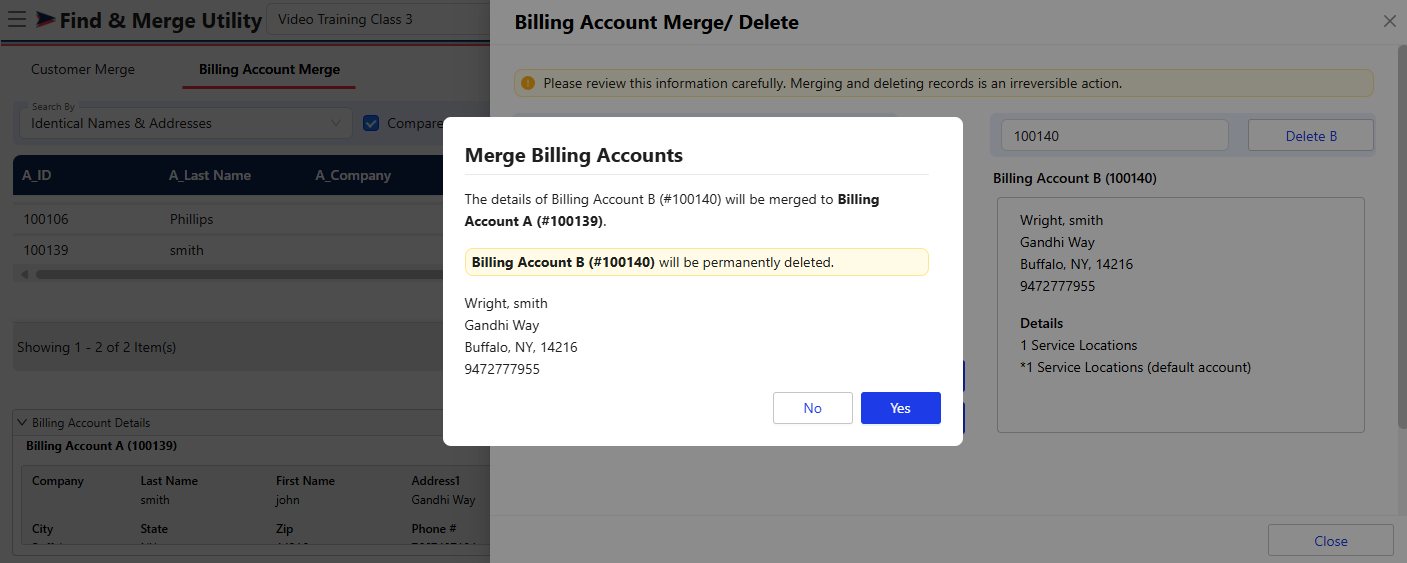Sort by the A_Last Name column header
Viewport: 1407px width, 563px height.
click(210, 175)
